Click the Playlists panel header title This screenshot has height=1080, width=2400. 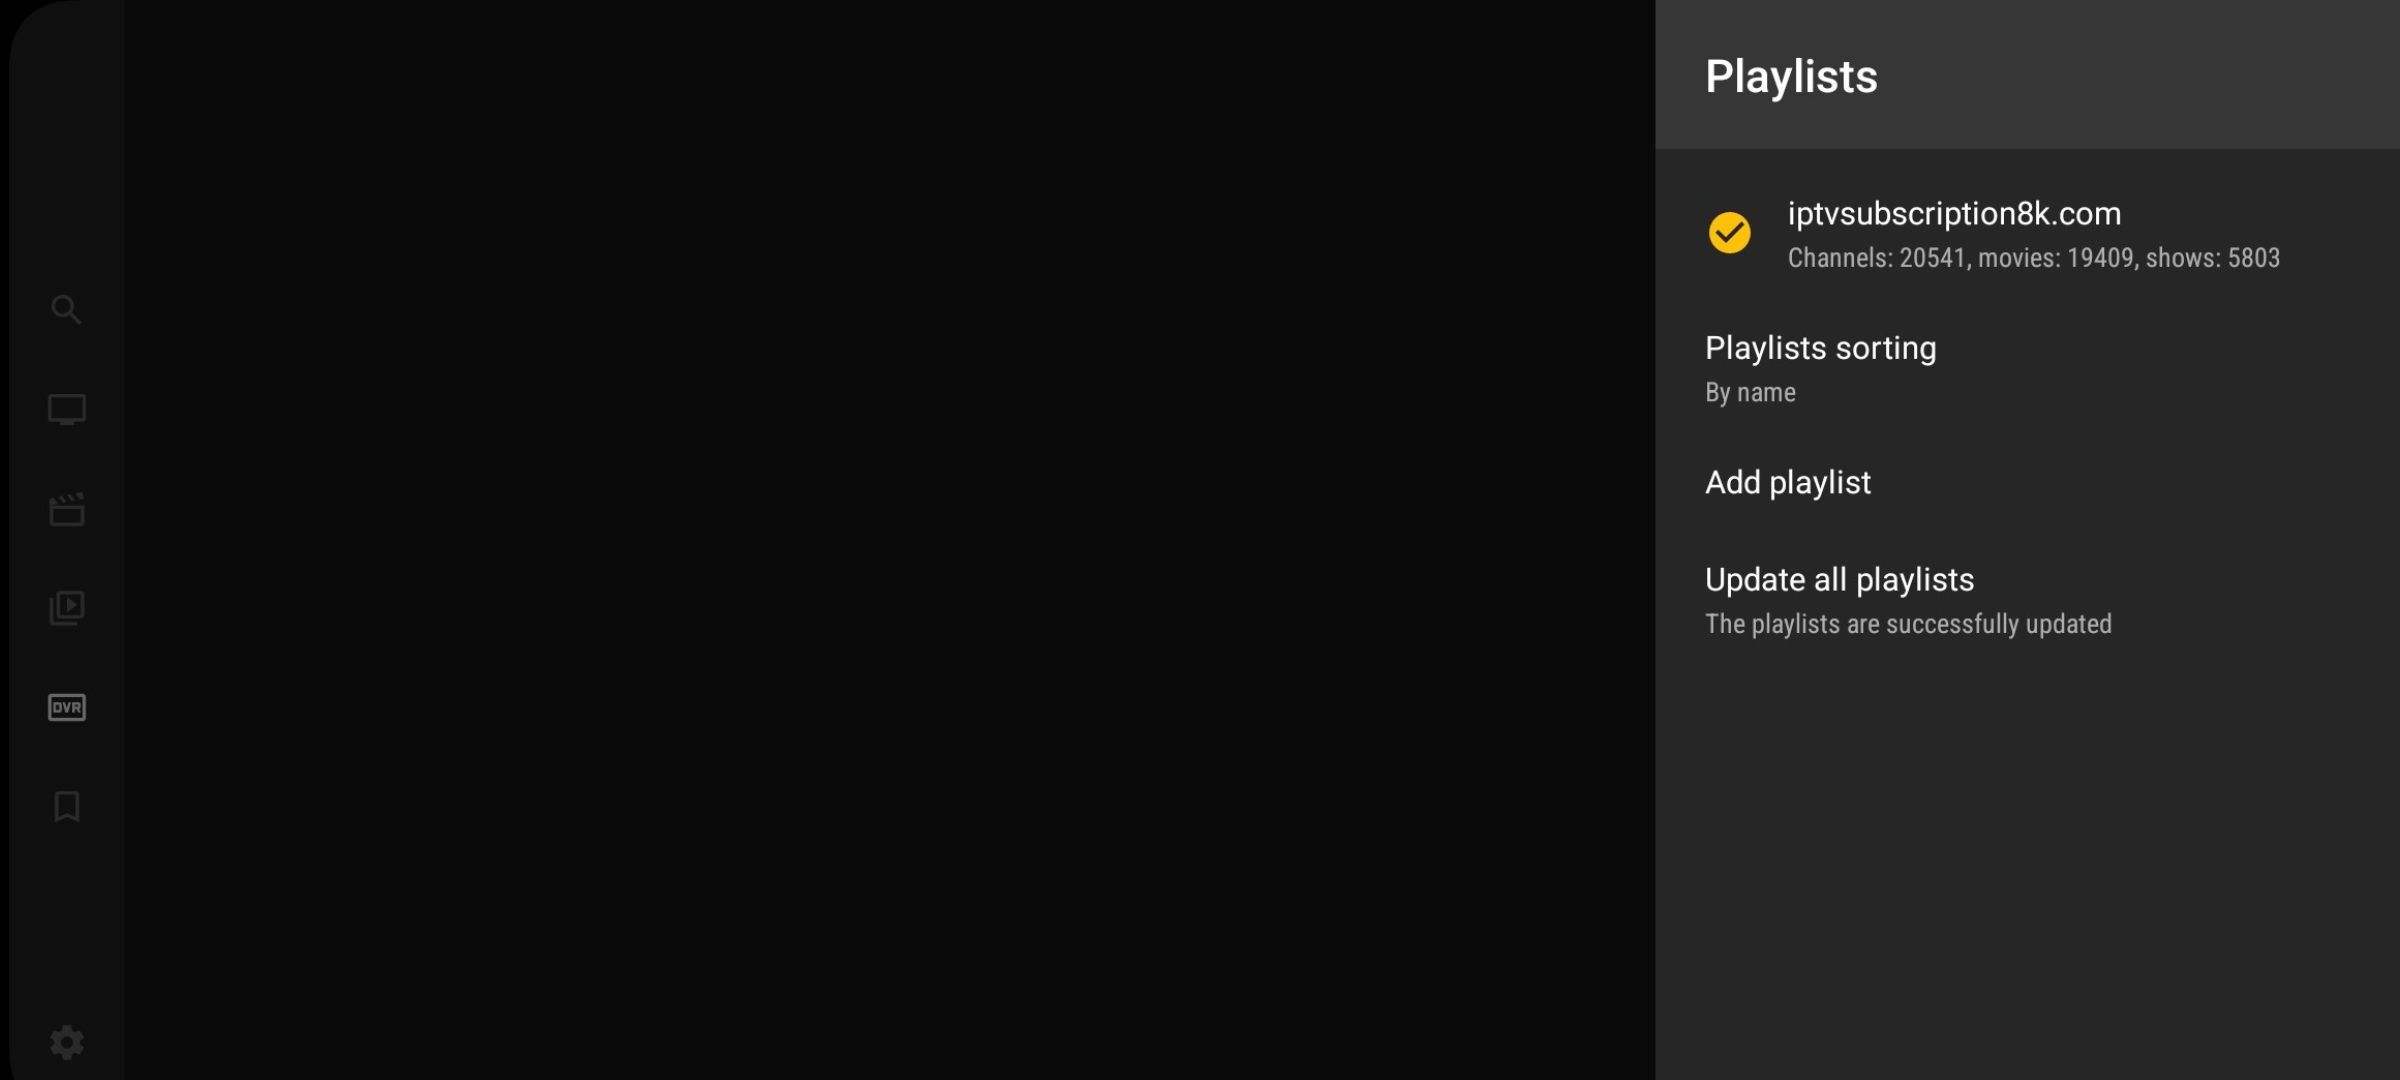click(1791, 76)
